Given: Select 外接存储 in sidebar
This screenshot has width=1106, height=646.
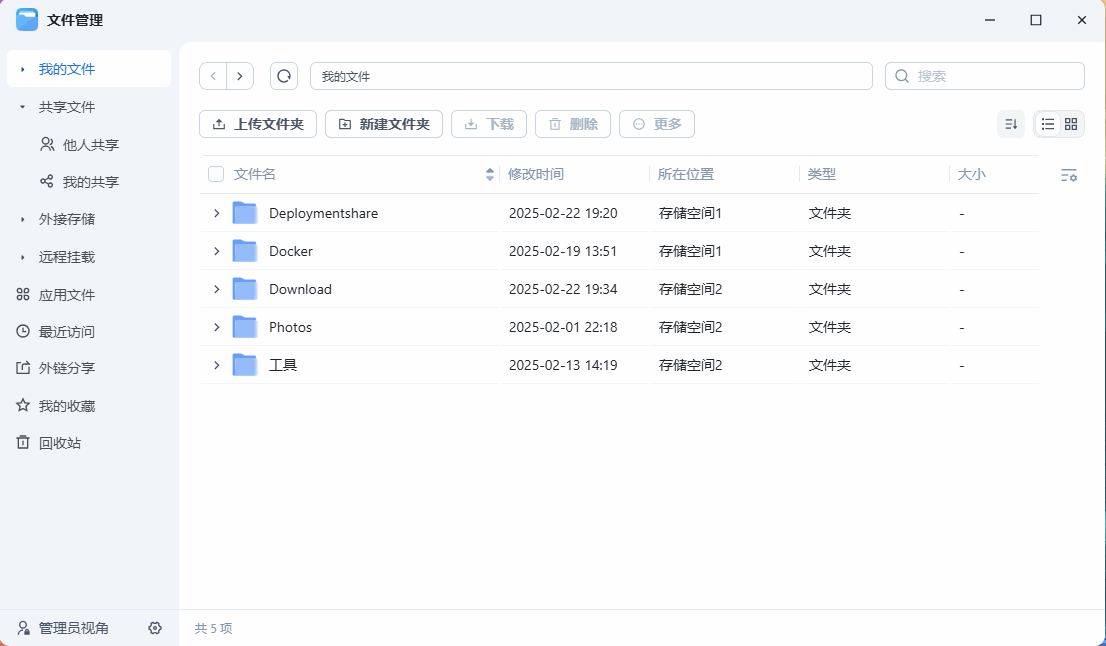Looking at the screenshot, I should point(66,219).
